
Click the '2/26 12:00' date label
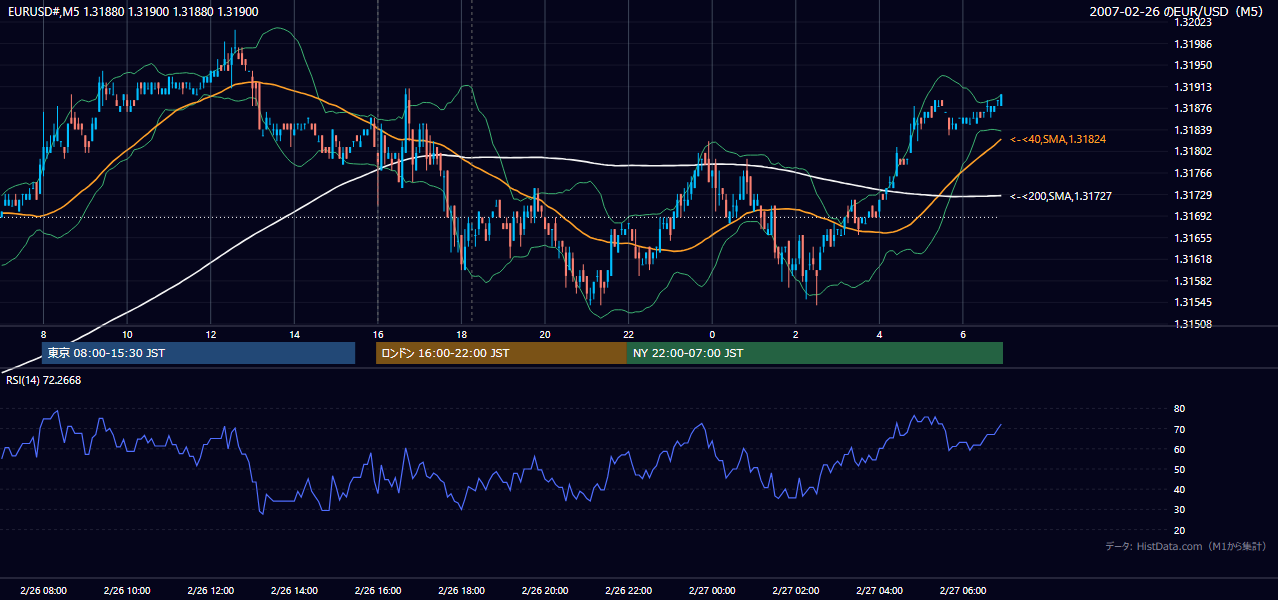pyautogui.click(x=210, y=591)
